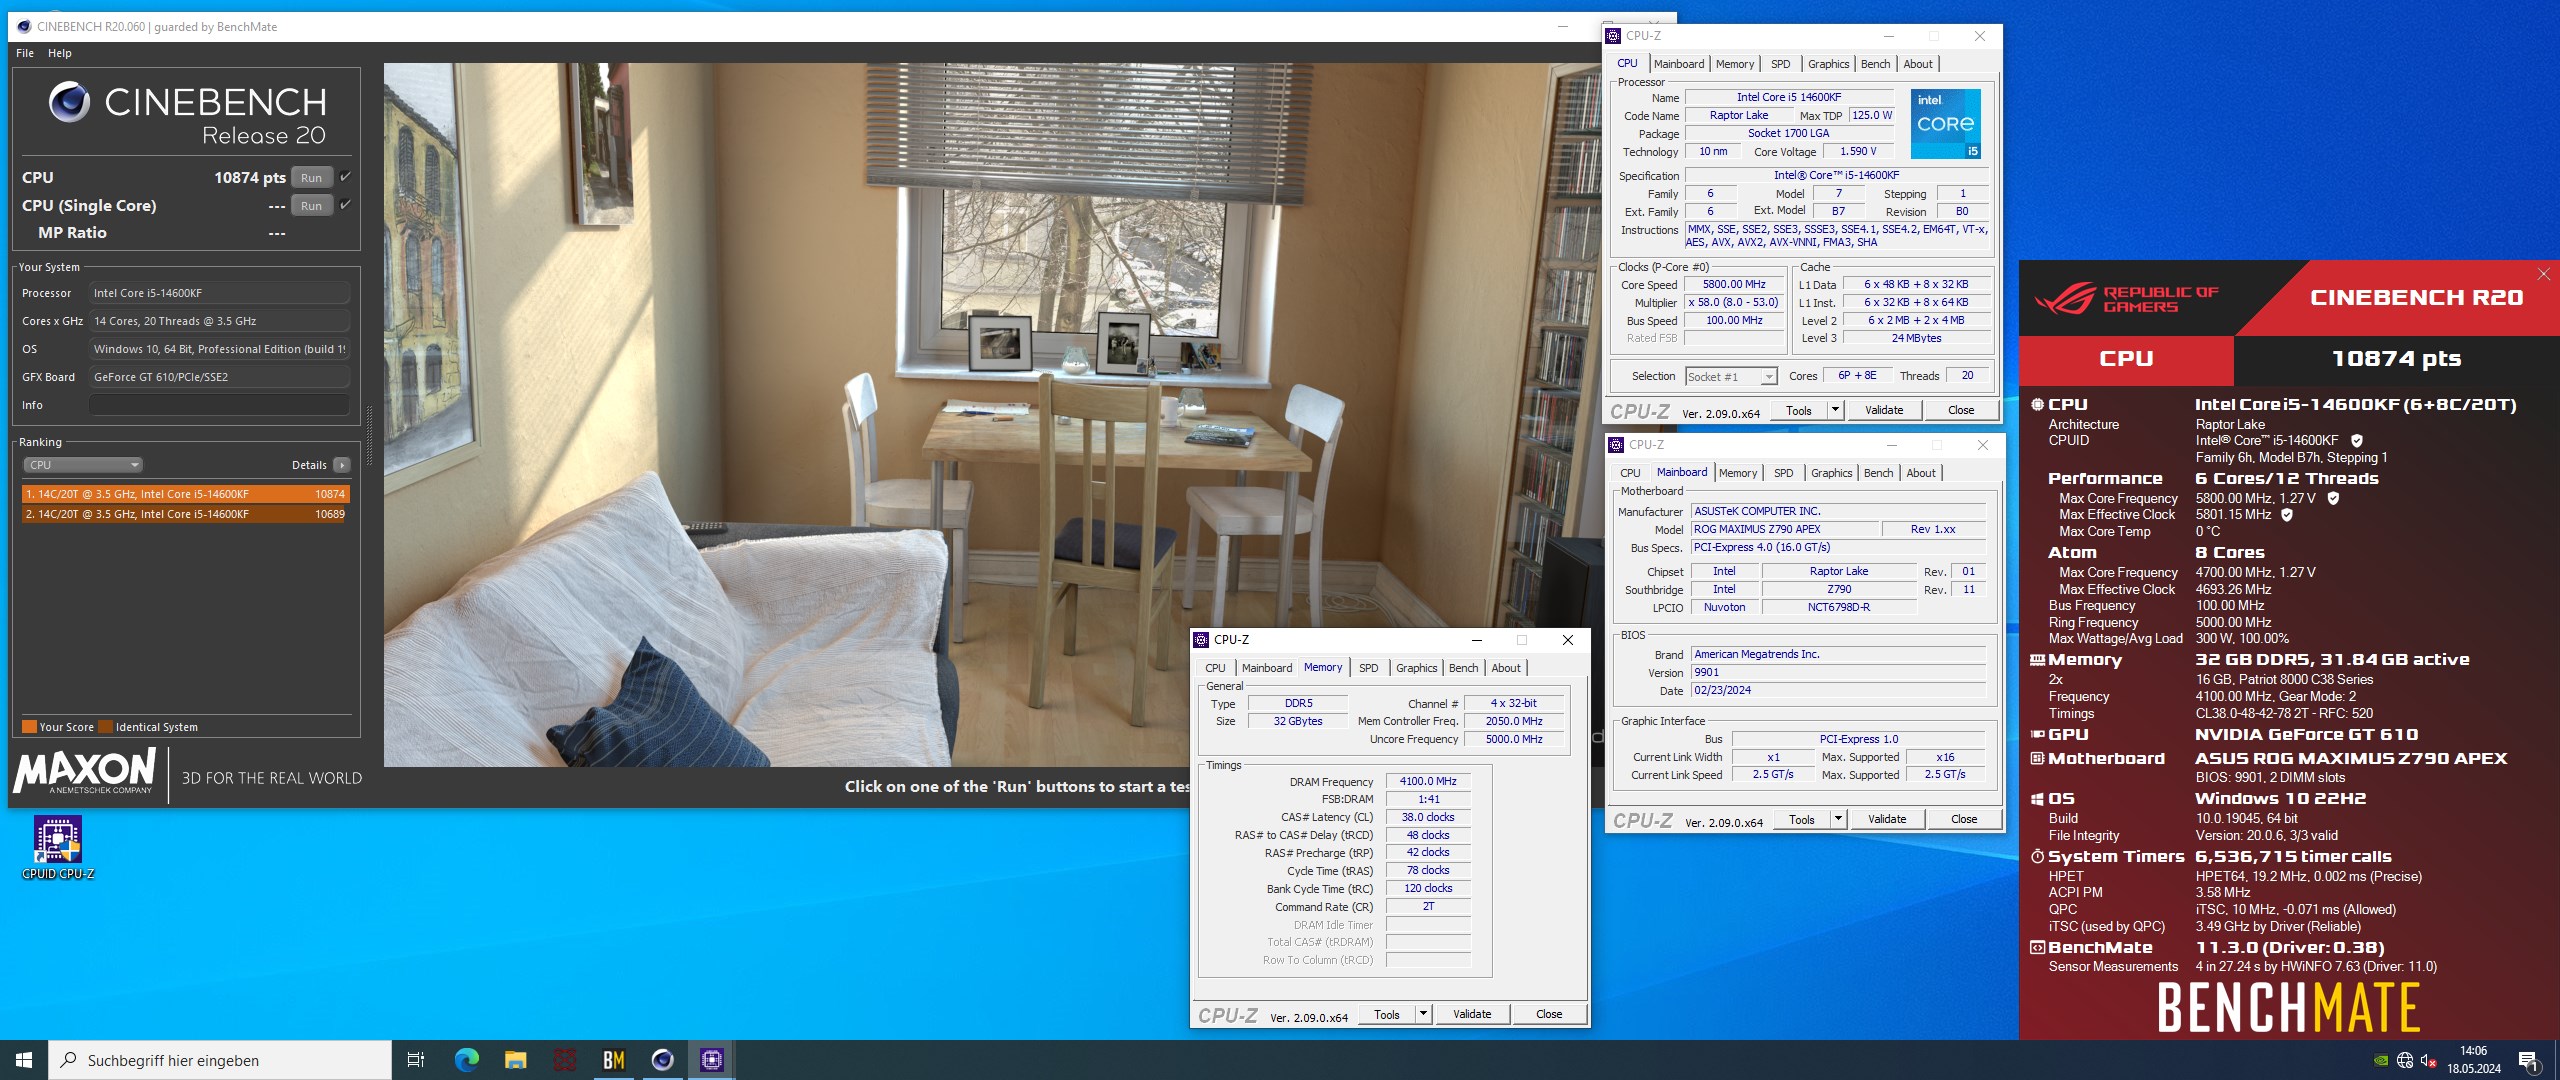Open the CPUID CPU-Z desktop shortcut
The width and height of the screenshot is (2560, 1080).
tap(58, 848)
